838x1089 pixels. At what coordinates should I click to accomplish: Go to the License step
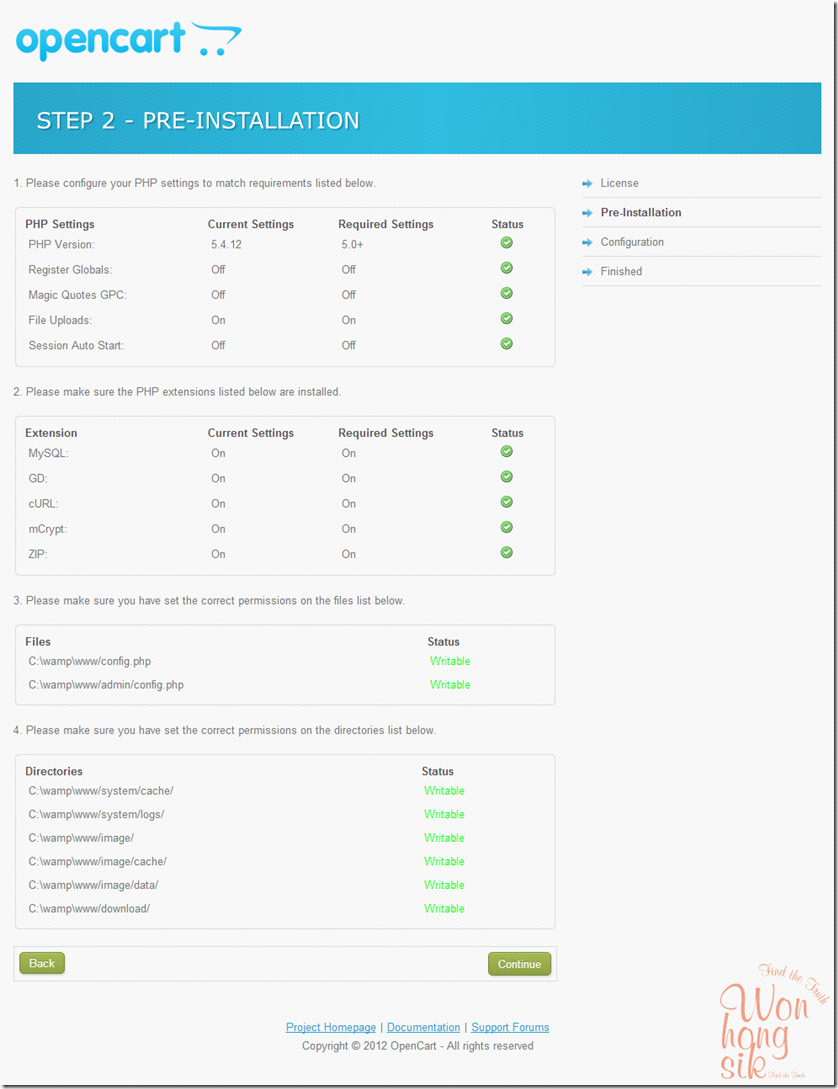(x=619, y=183)
